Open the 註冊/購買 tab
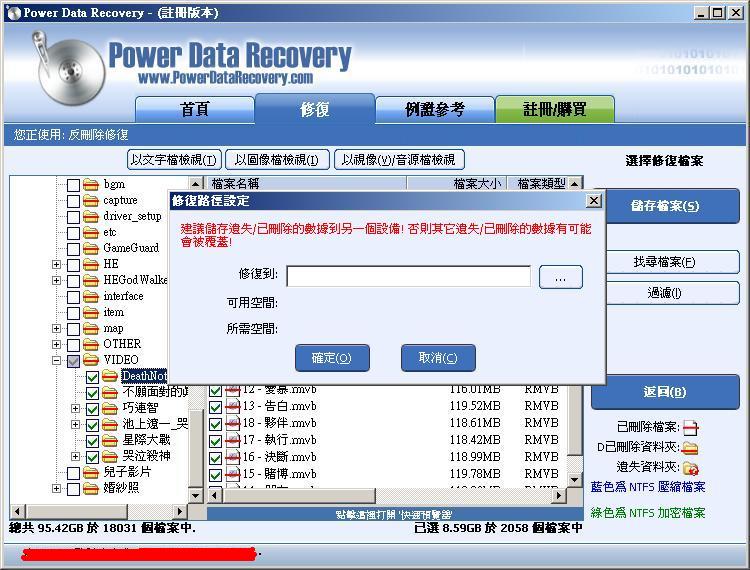The width and height of the screenshot is (750, 570). point(555,110)
